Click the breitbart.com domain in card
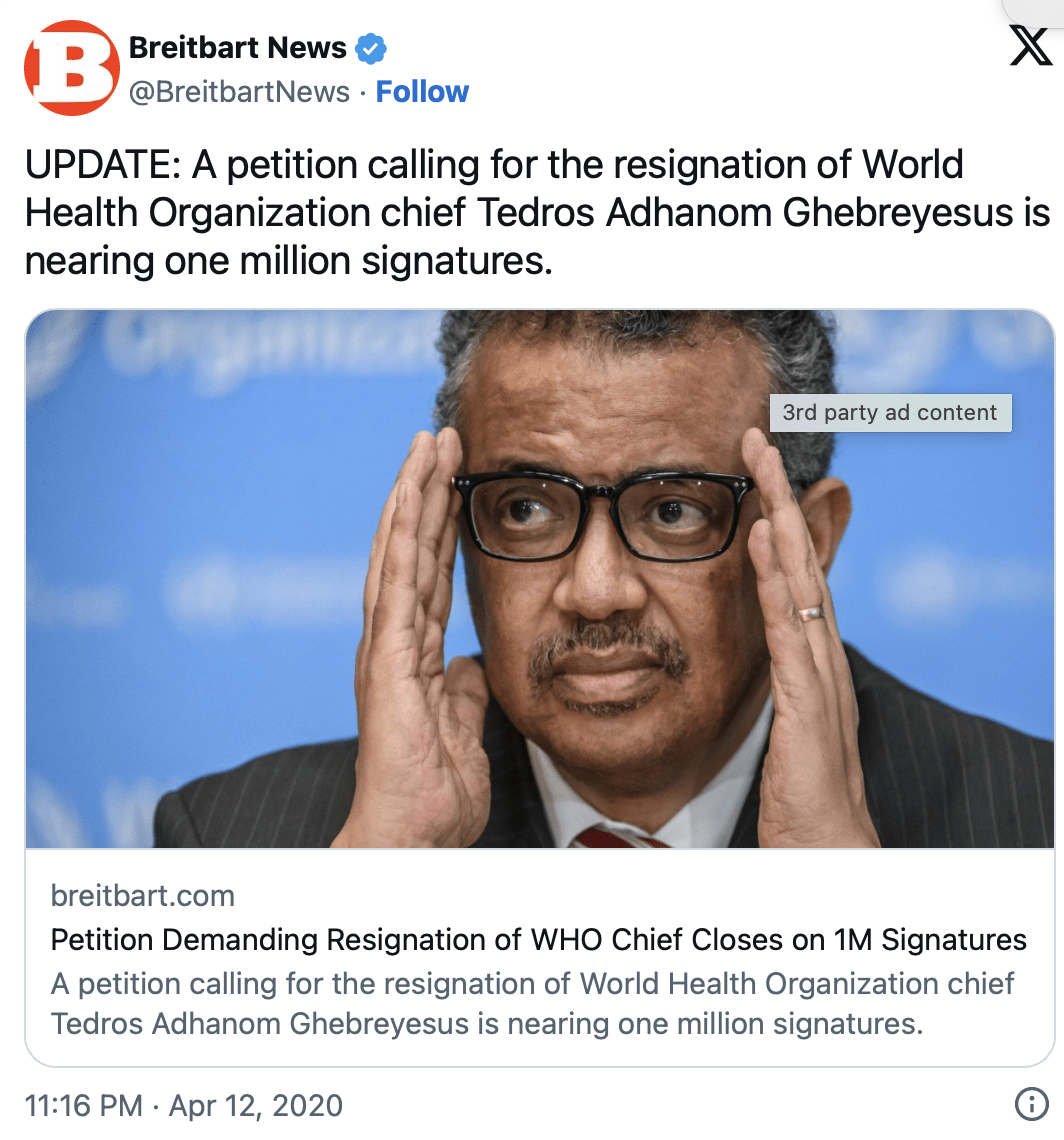The image size is (1064, 1140). coord(143,896)
